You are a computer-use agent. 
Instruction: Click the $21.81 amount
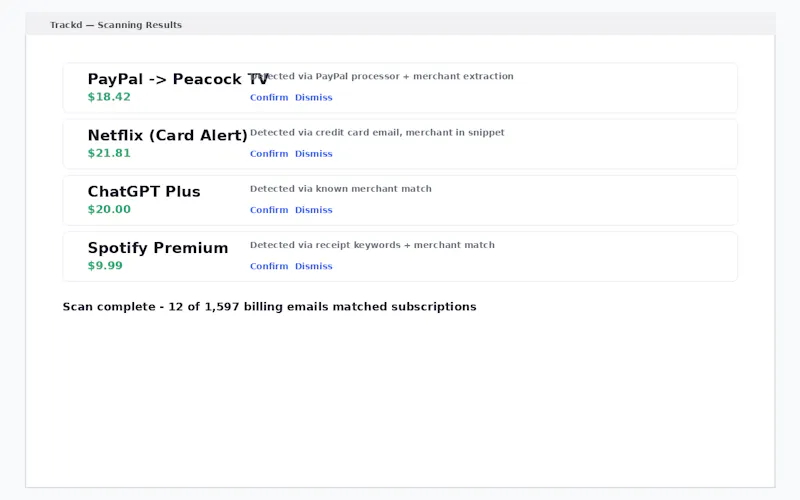109,153
